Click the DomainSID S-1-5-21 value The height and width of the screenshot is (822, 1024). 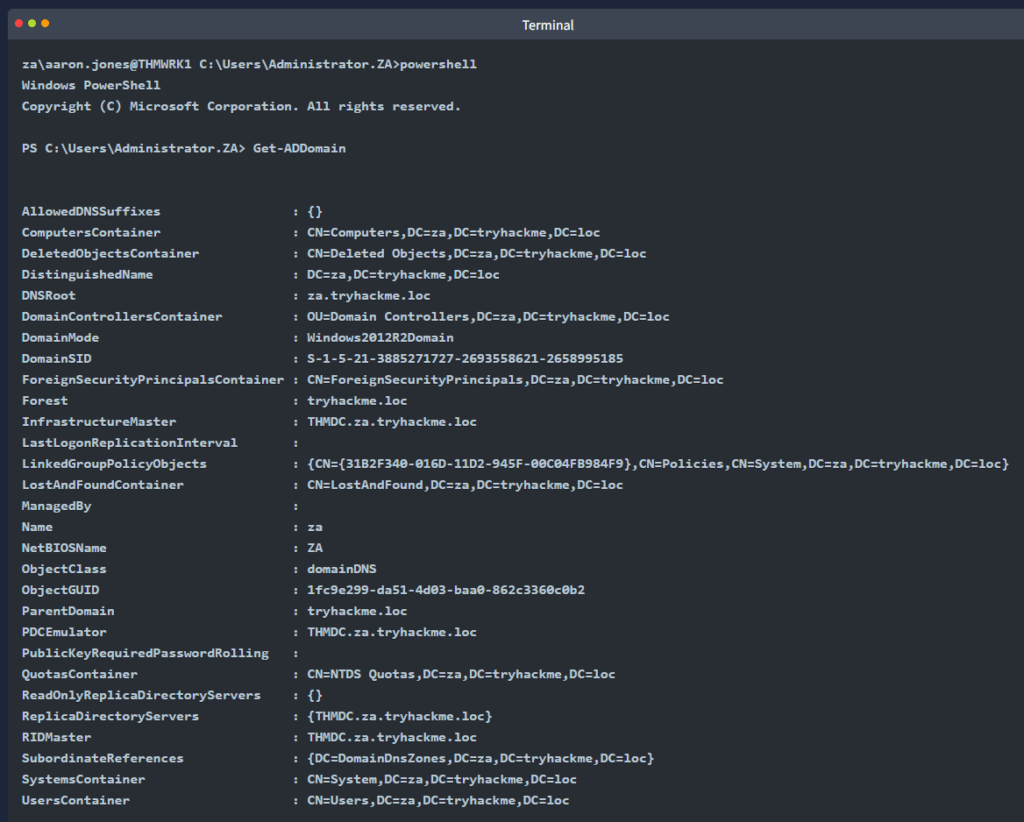coord(465,358)
